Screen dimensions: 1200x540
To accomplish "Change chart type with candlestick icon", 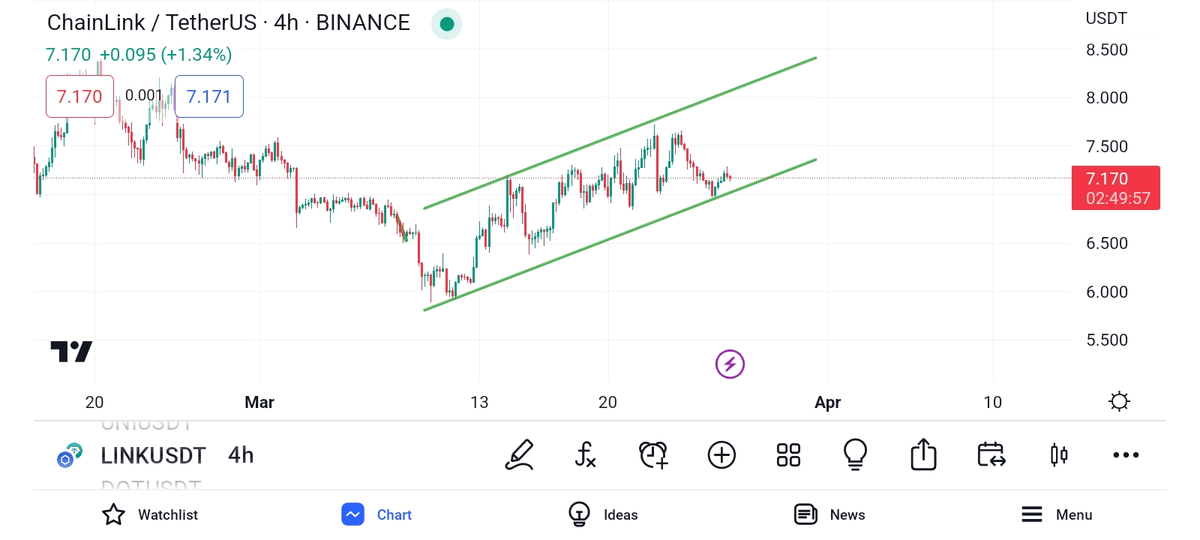I will pos(1058,455).
